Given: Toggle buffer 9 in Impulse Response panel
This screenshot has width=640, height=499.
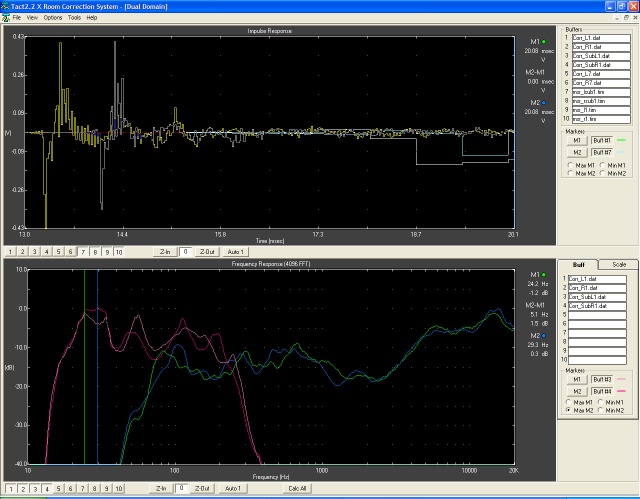Looking at the screenshot, I should [x=107, y=252].
